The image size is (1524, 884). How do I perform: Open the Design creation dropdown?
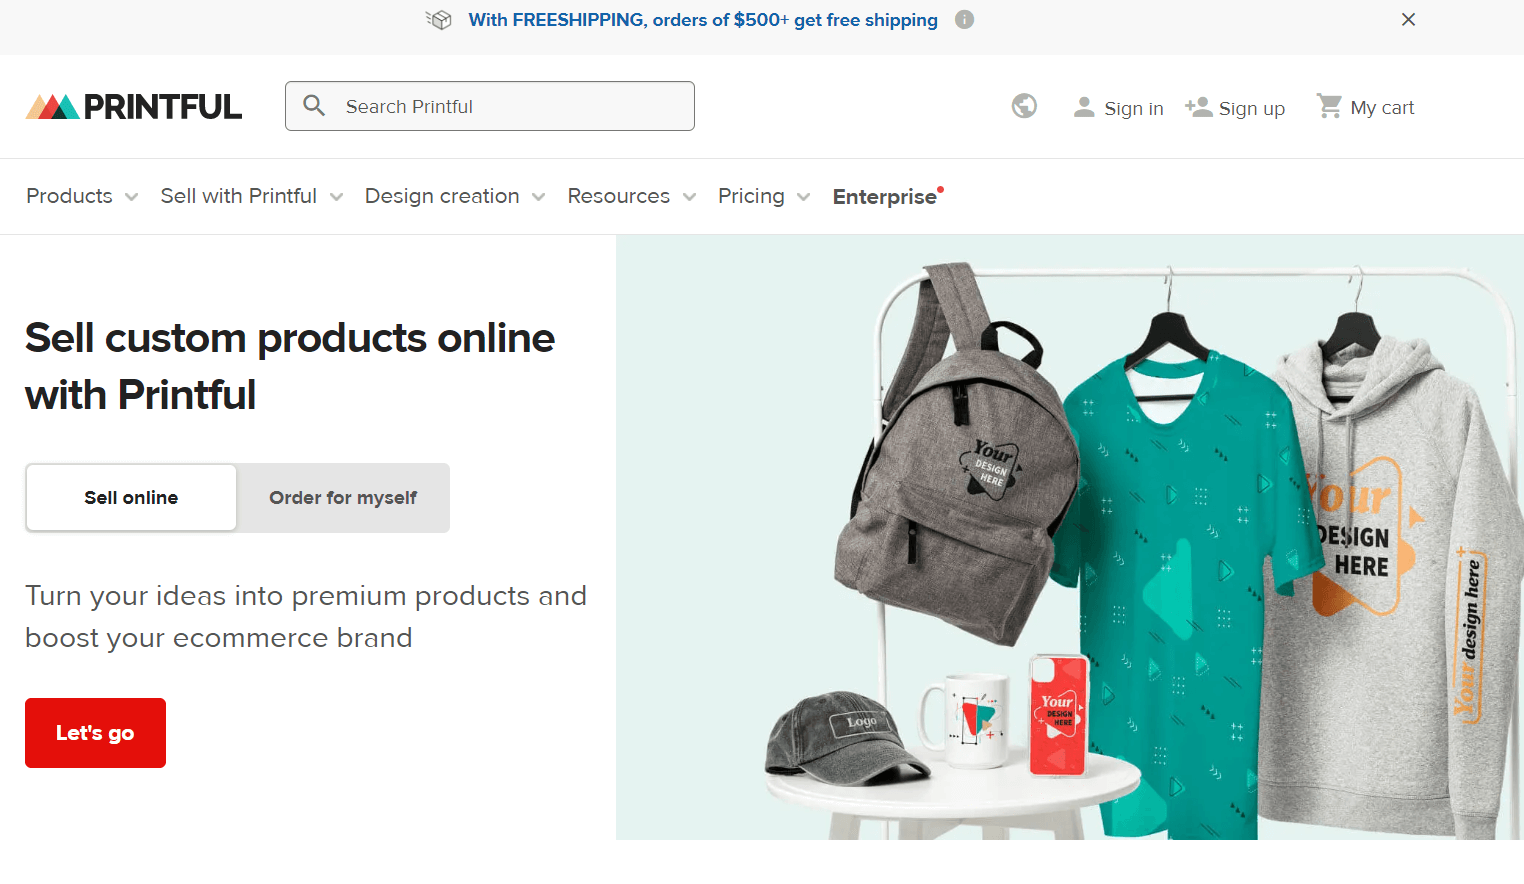454,196
